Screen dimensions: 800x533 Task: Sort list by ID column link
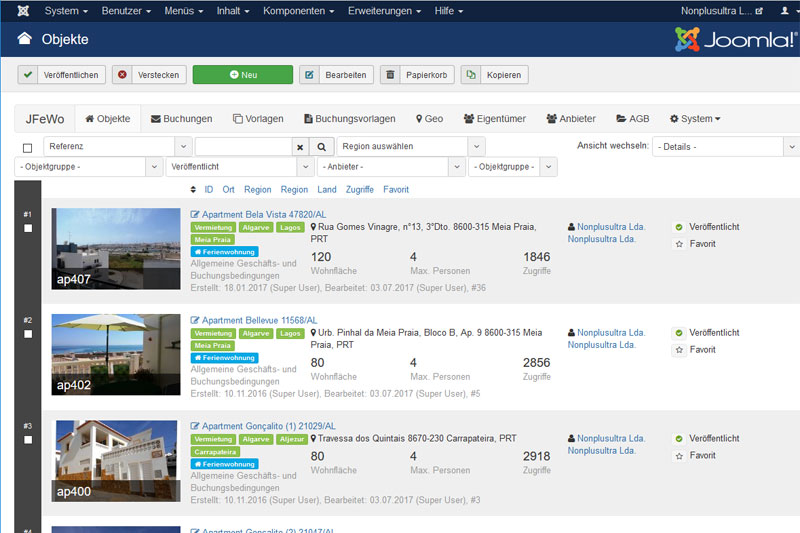209,189
